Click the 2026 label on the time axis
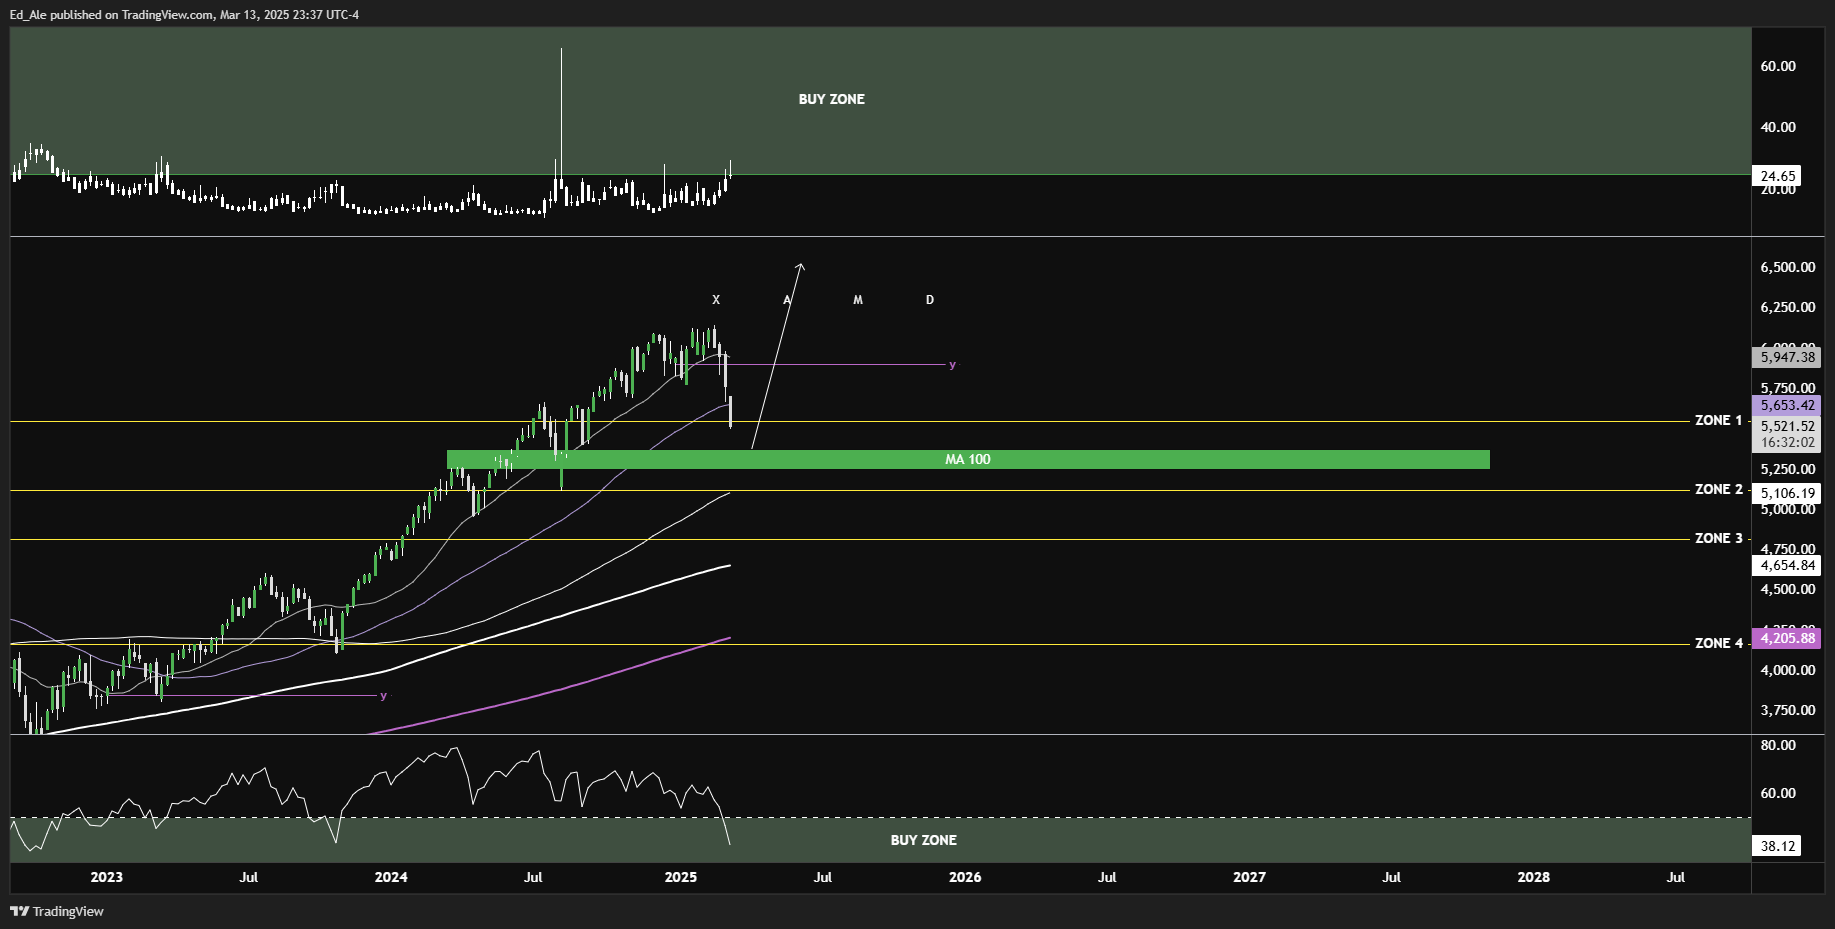Image resolution: width=1835 pixels, height=929 pixels. [965, 877]
